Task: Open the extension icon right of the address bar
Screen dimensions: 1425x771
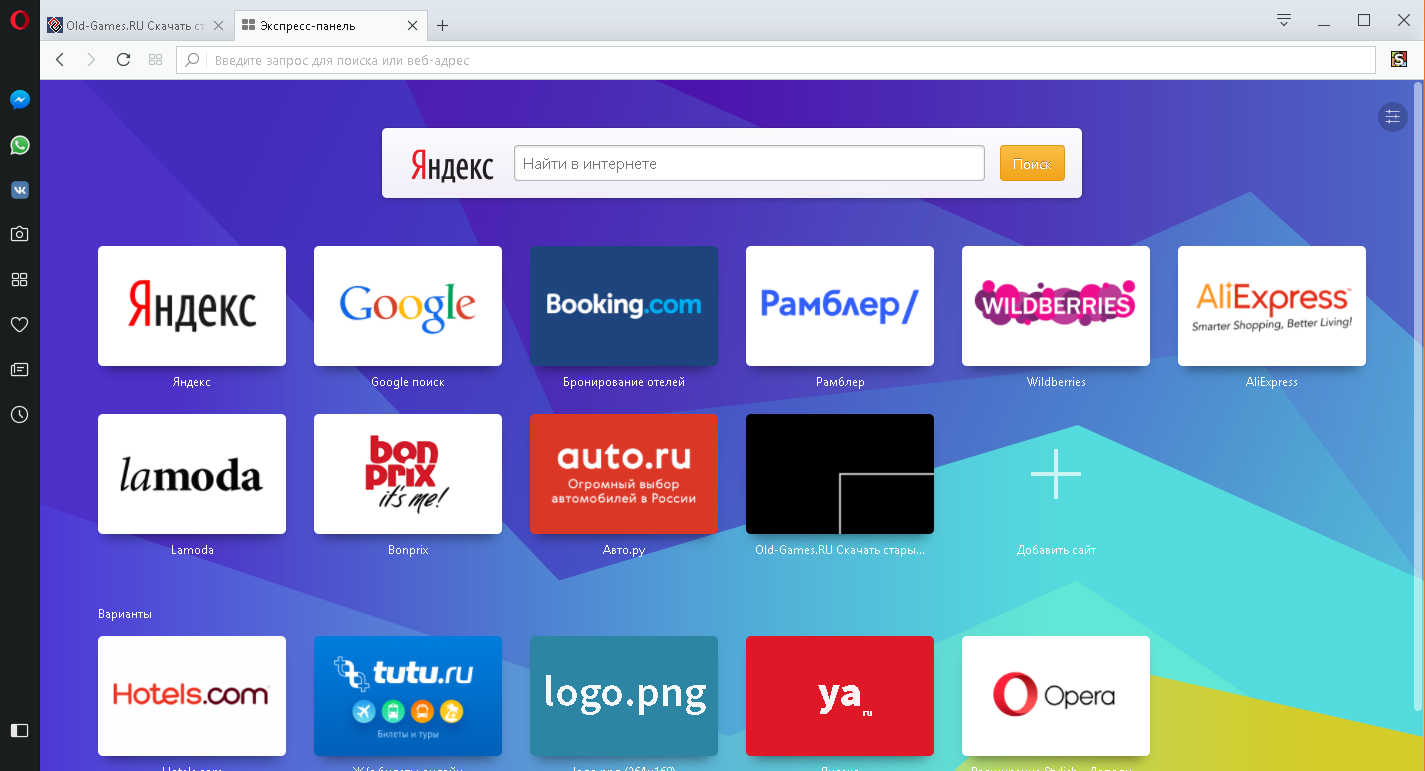Action: pyautogui.click(x=1399, y=60)
